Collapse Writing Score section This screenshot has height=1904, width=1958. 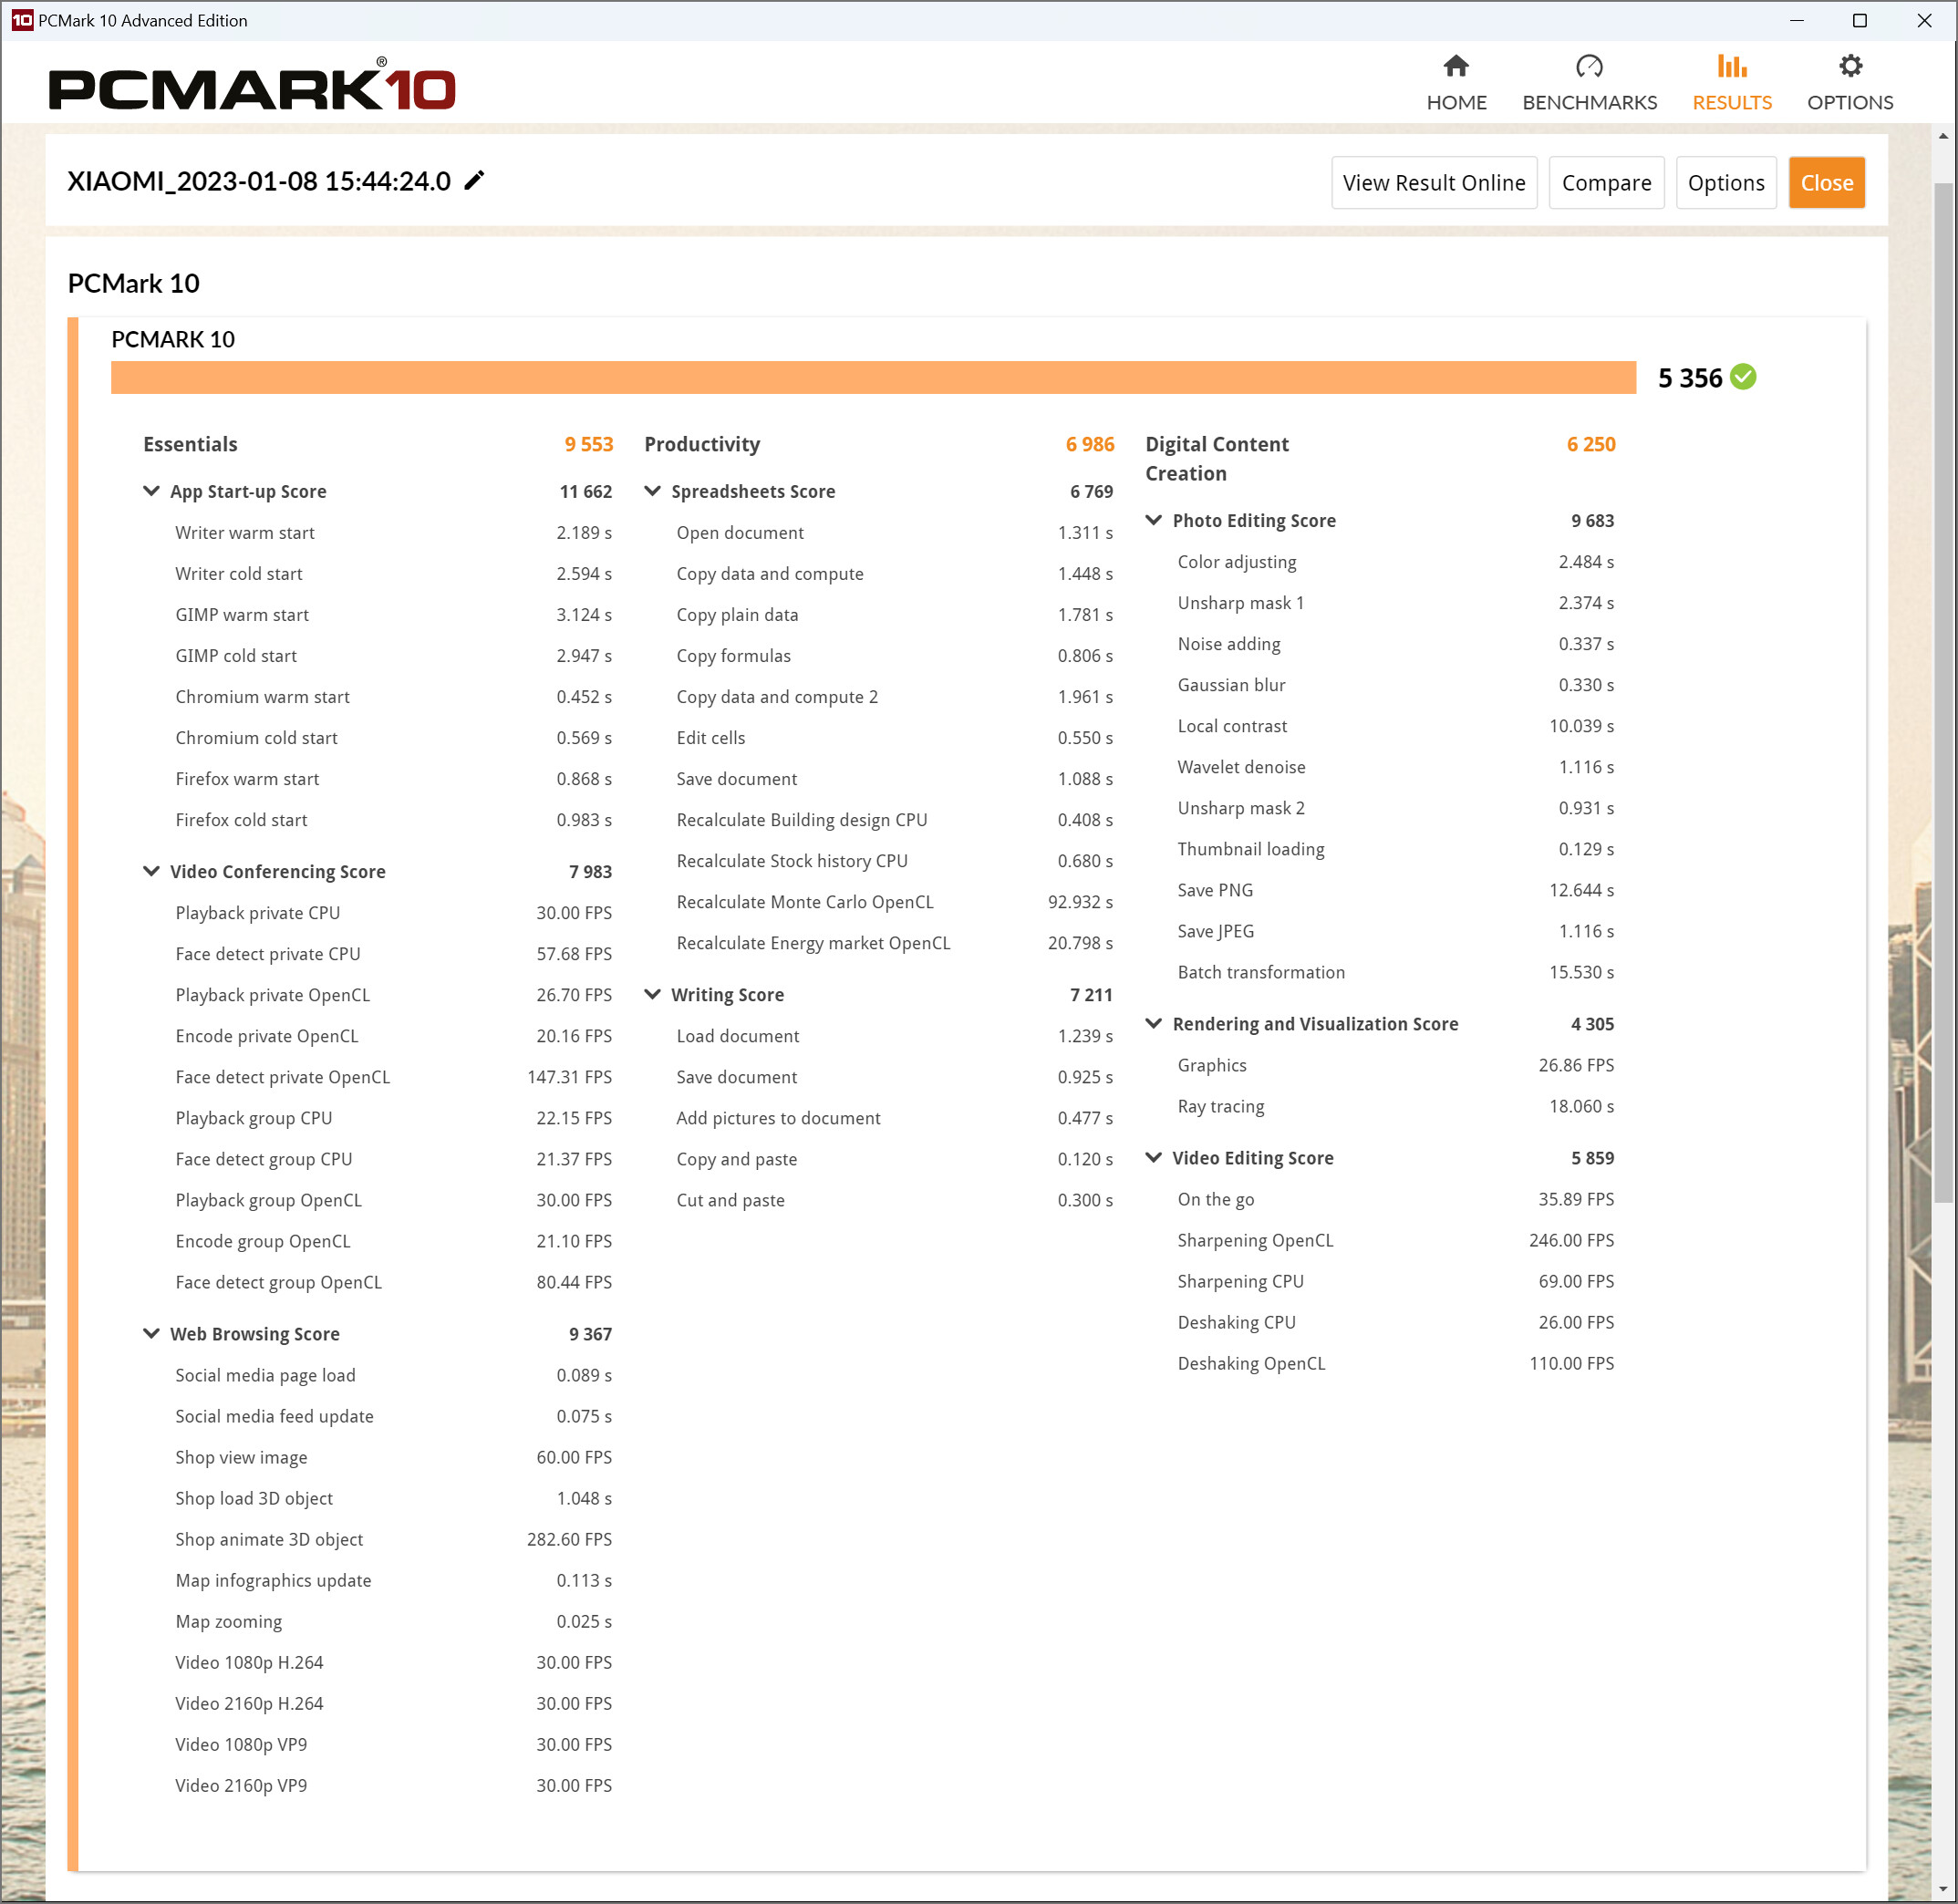coord(653,994)
